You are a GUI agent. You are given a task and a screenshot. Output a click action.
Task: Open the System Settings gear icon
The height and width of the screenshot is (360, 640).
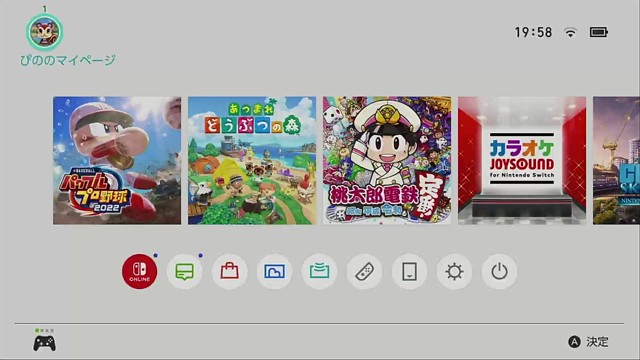pos(454,271)
